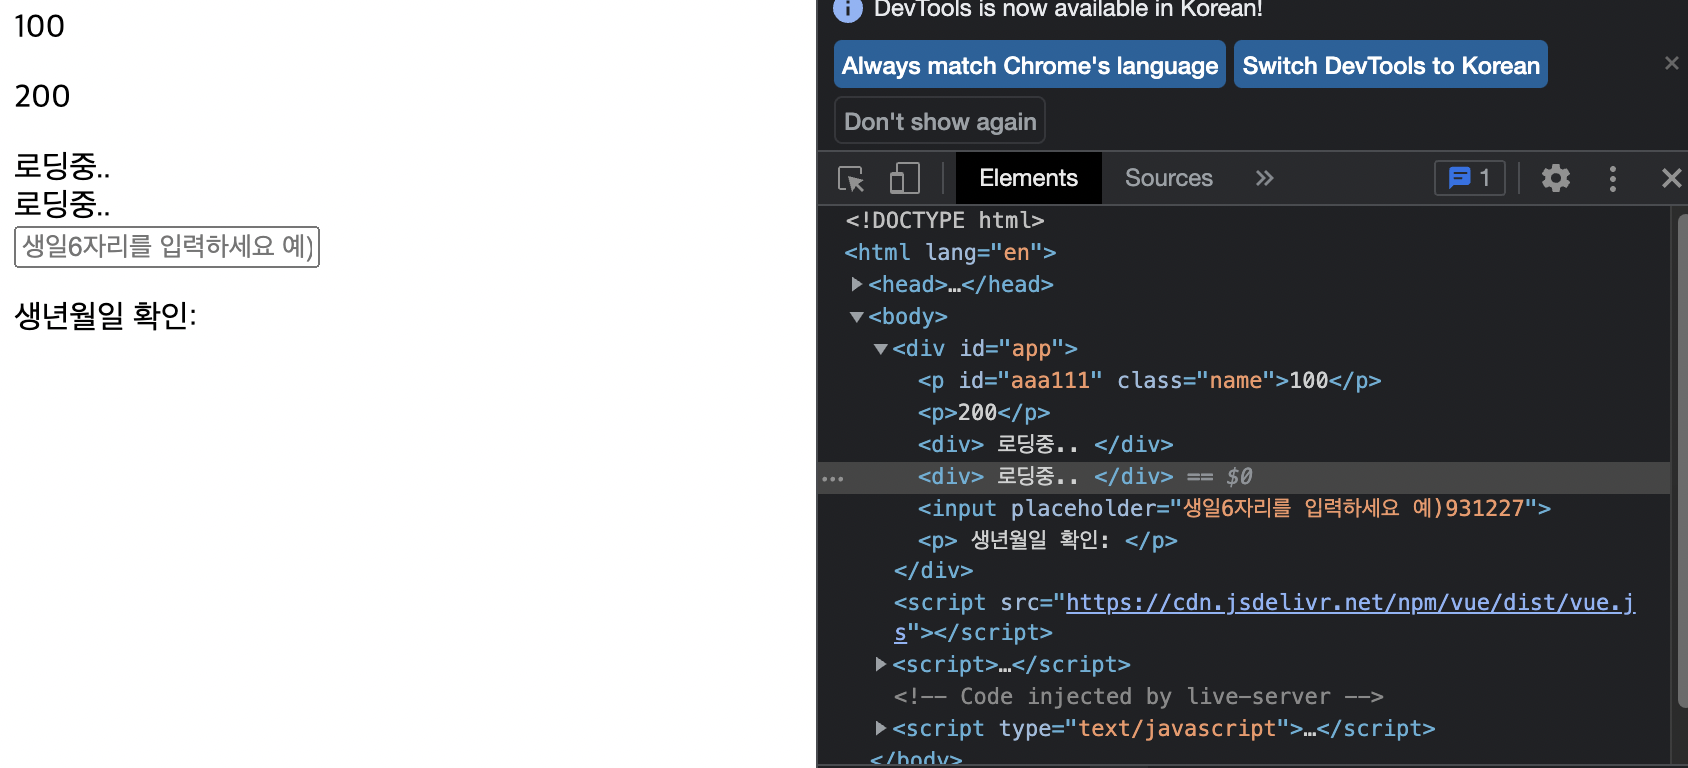Screen dimensions: 1688x768
Task: Select the html lang en row
Action: [x=1244, y=253]
